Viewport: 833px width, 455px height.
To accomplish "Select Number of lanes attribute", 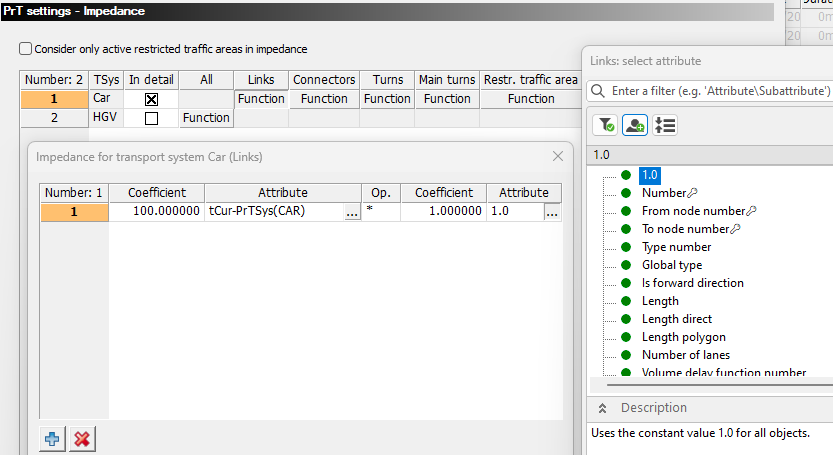I will tap(686, 355).
